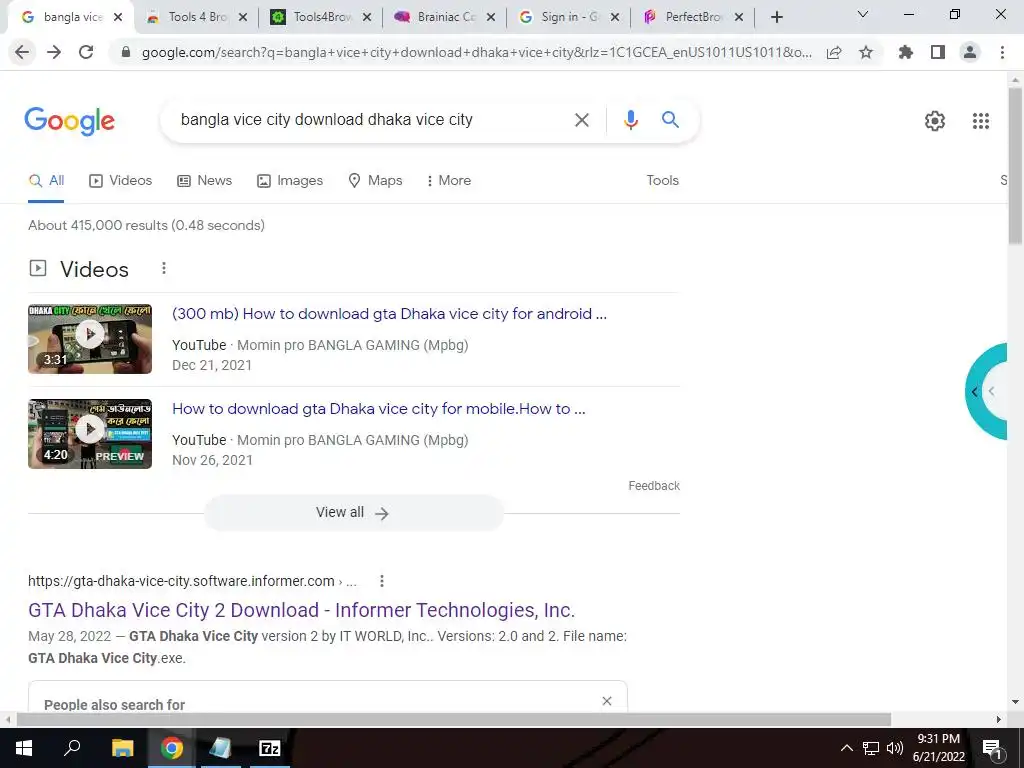Open the profile avatar icon

point(970,52)
